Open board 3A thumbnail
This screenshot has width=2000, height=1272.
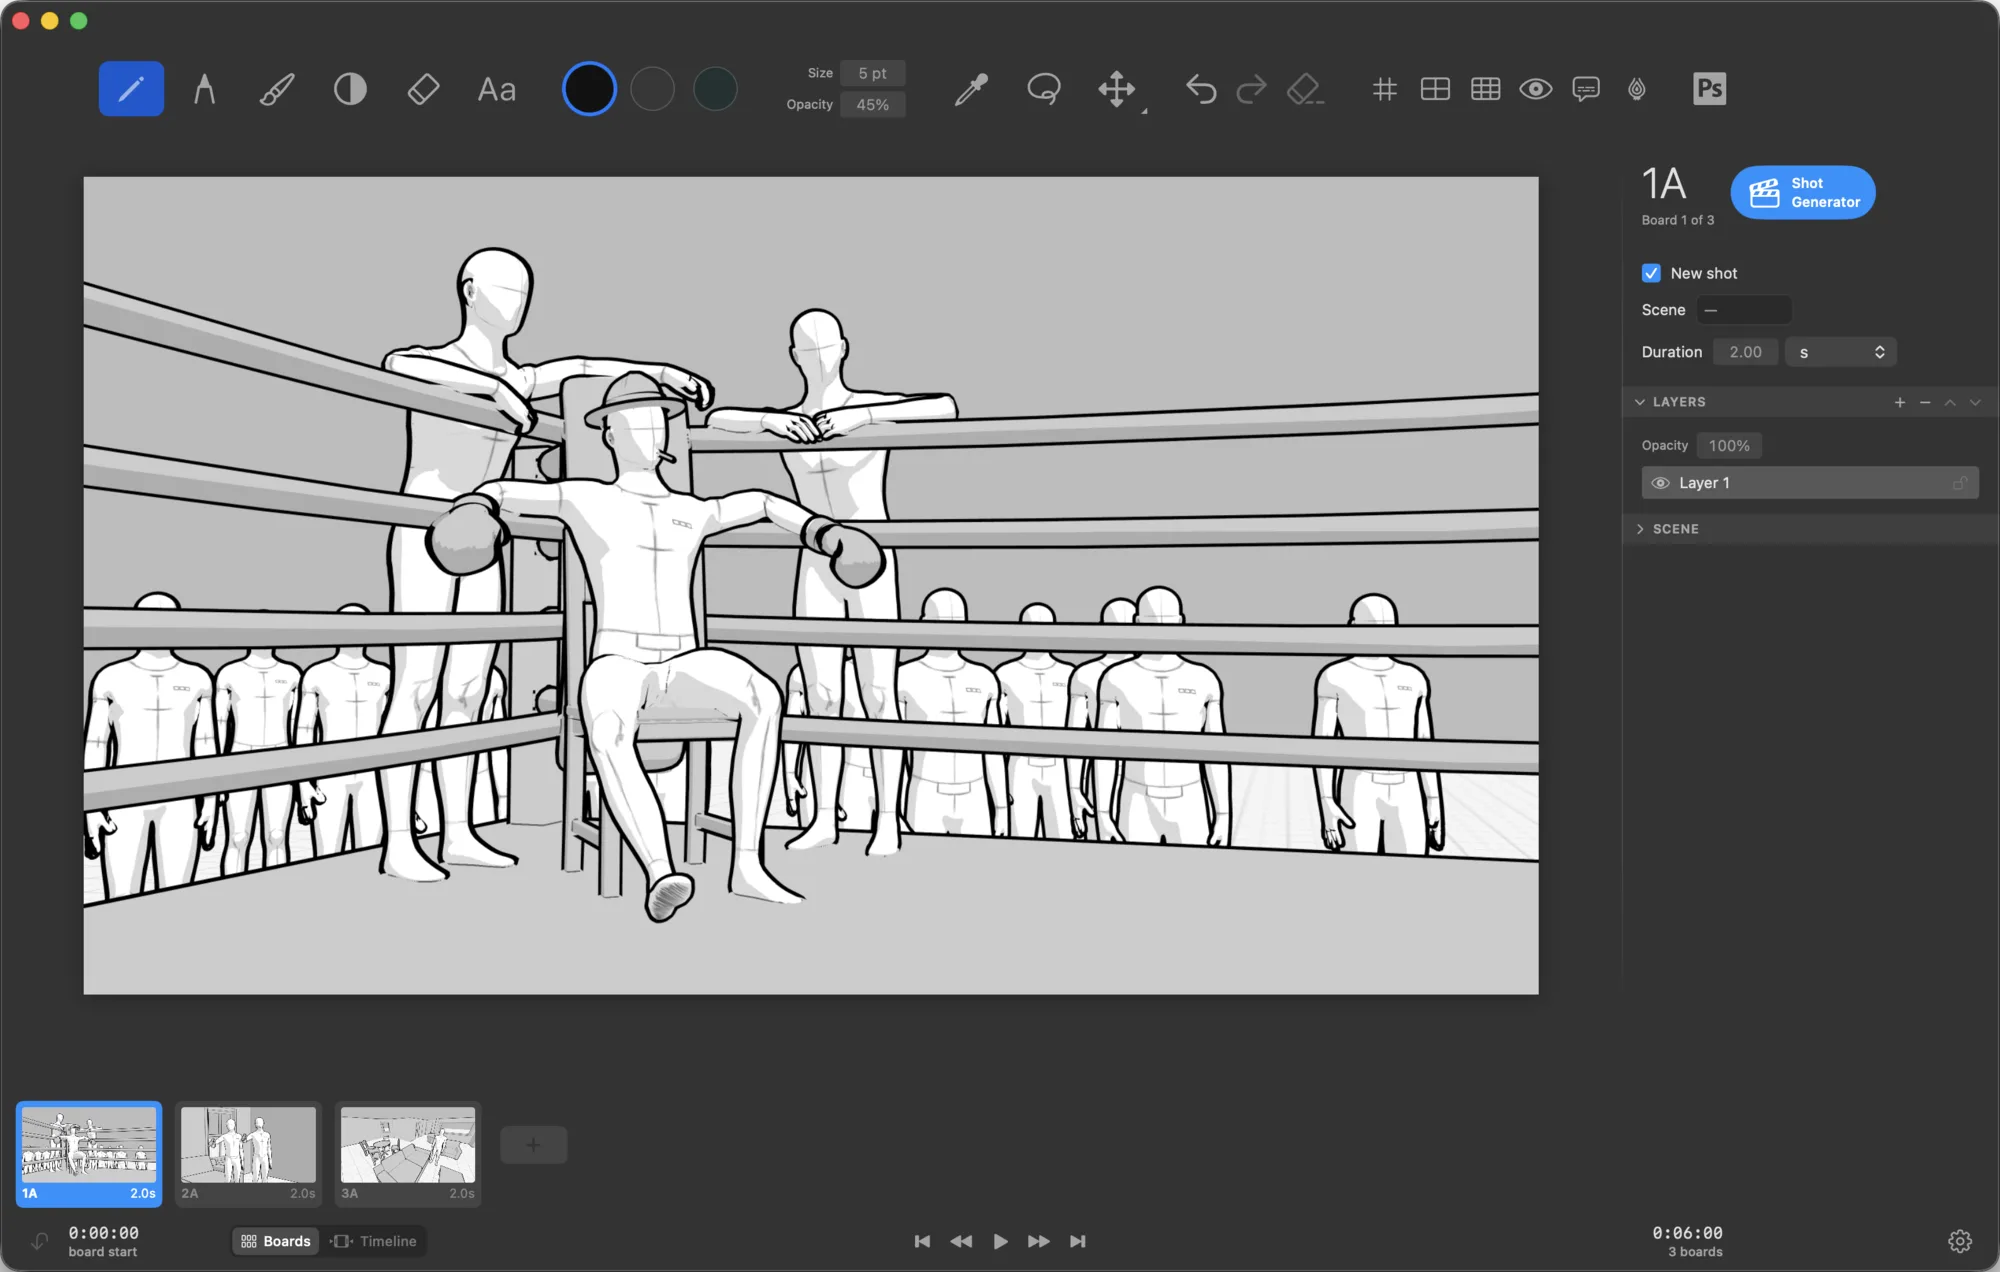point(408,1154)
